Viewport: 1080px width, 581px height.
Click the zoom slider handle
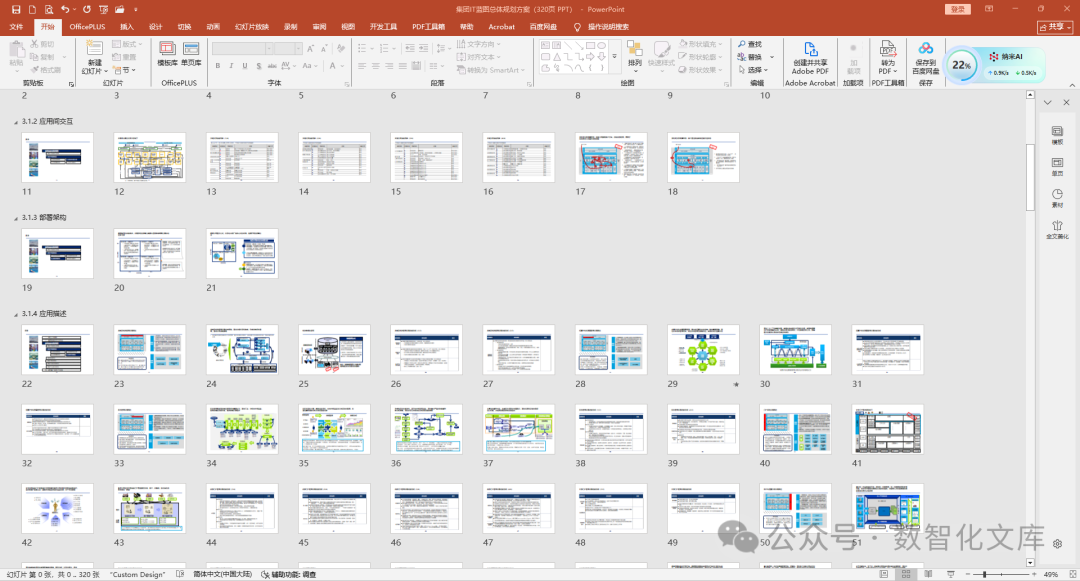(x=984, y=574)
